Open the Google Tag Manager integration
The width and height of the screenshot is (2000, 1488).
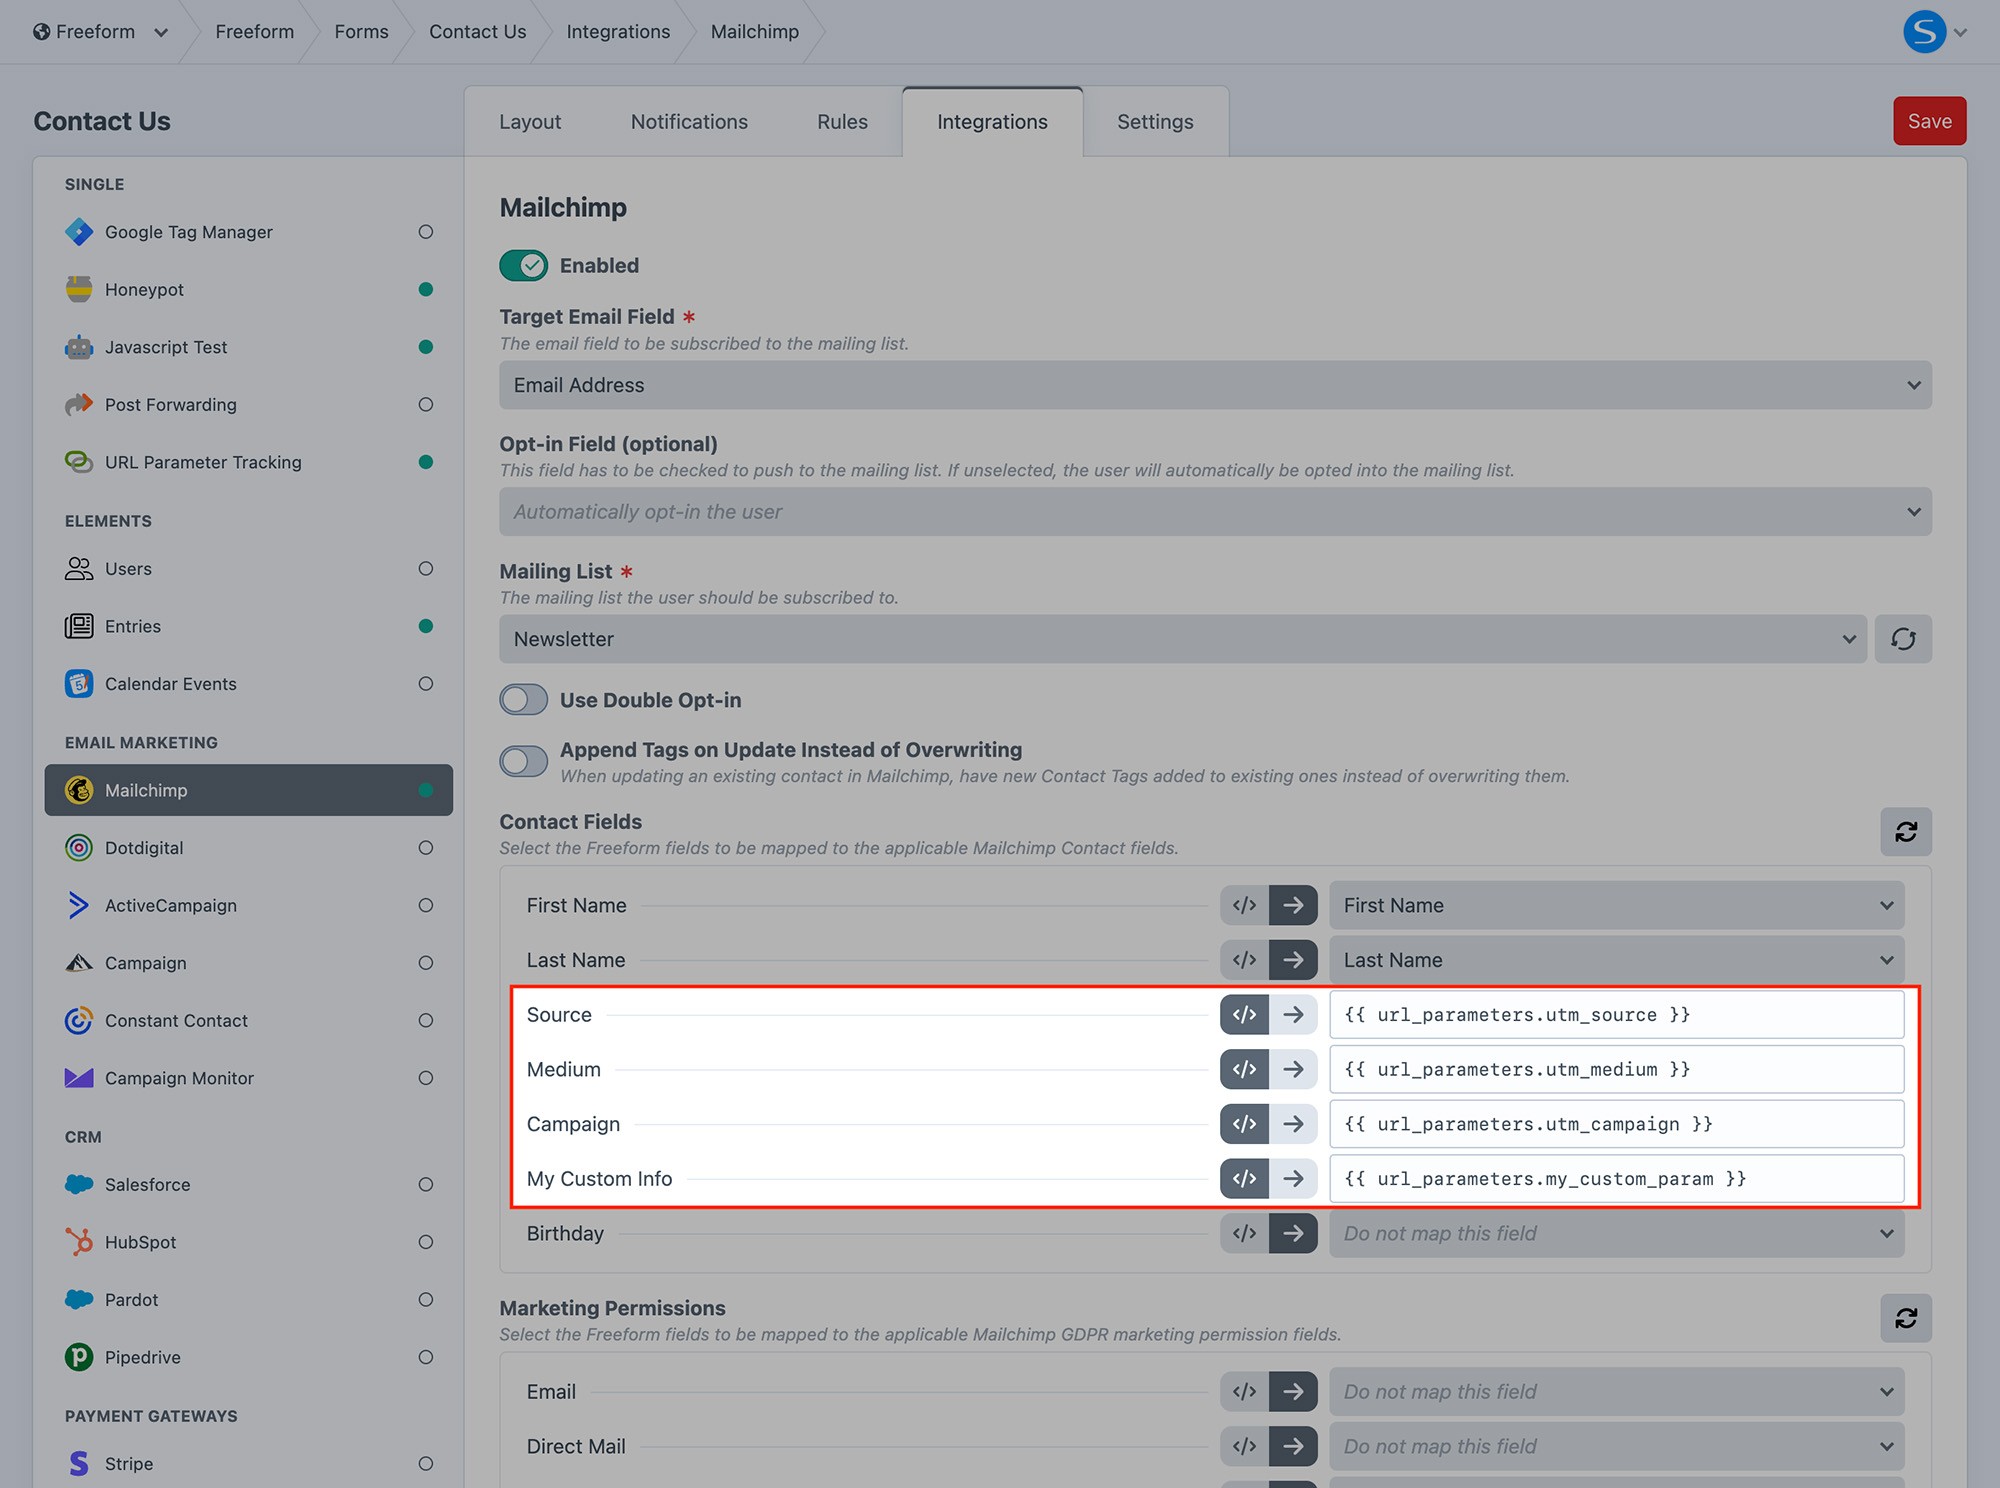[x=248, y=232]
